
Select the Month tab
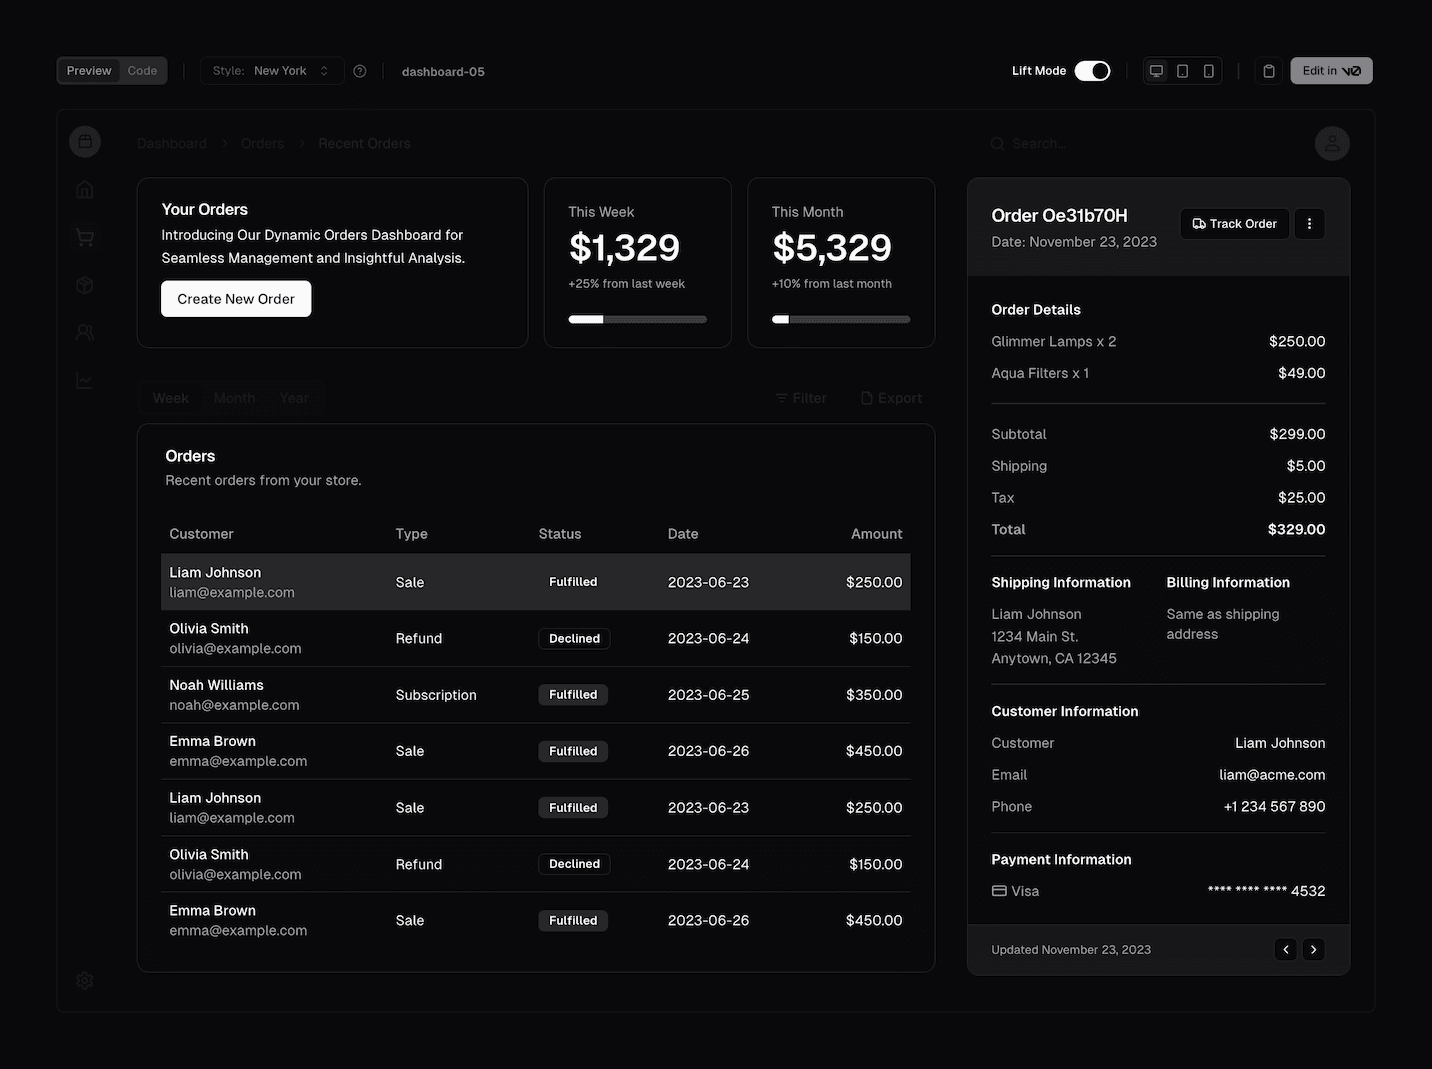click(234, 398)
